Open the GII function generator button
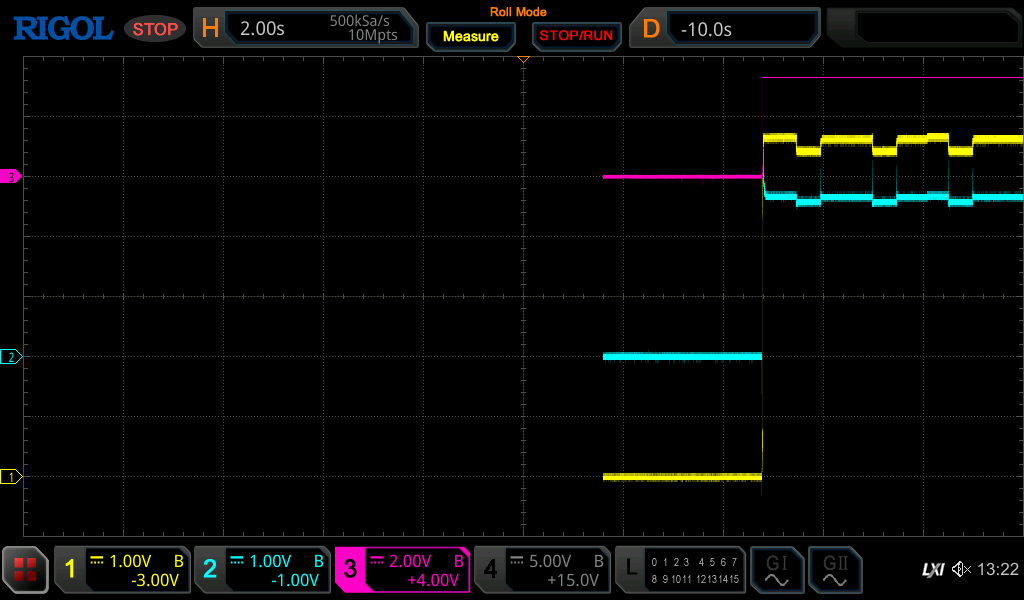 (x=835, y=570)
